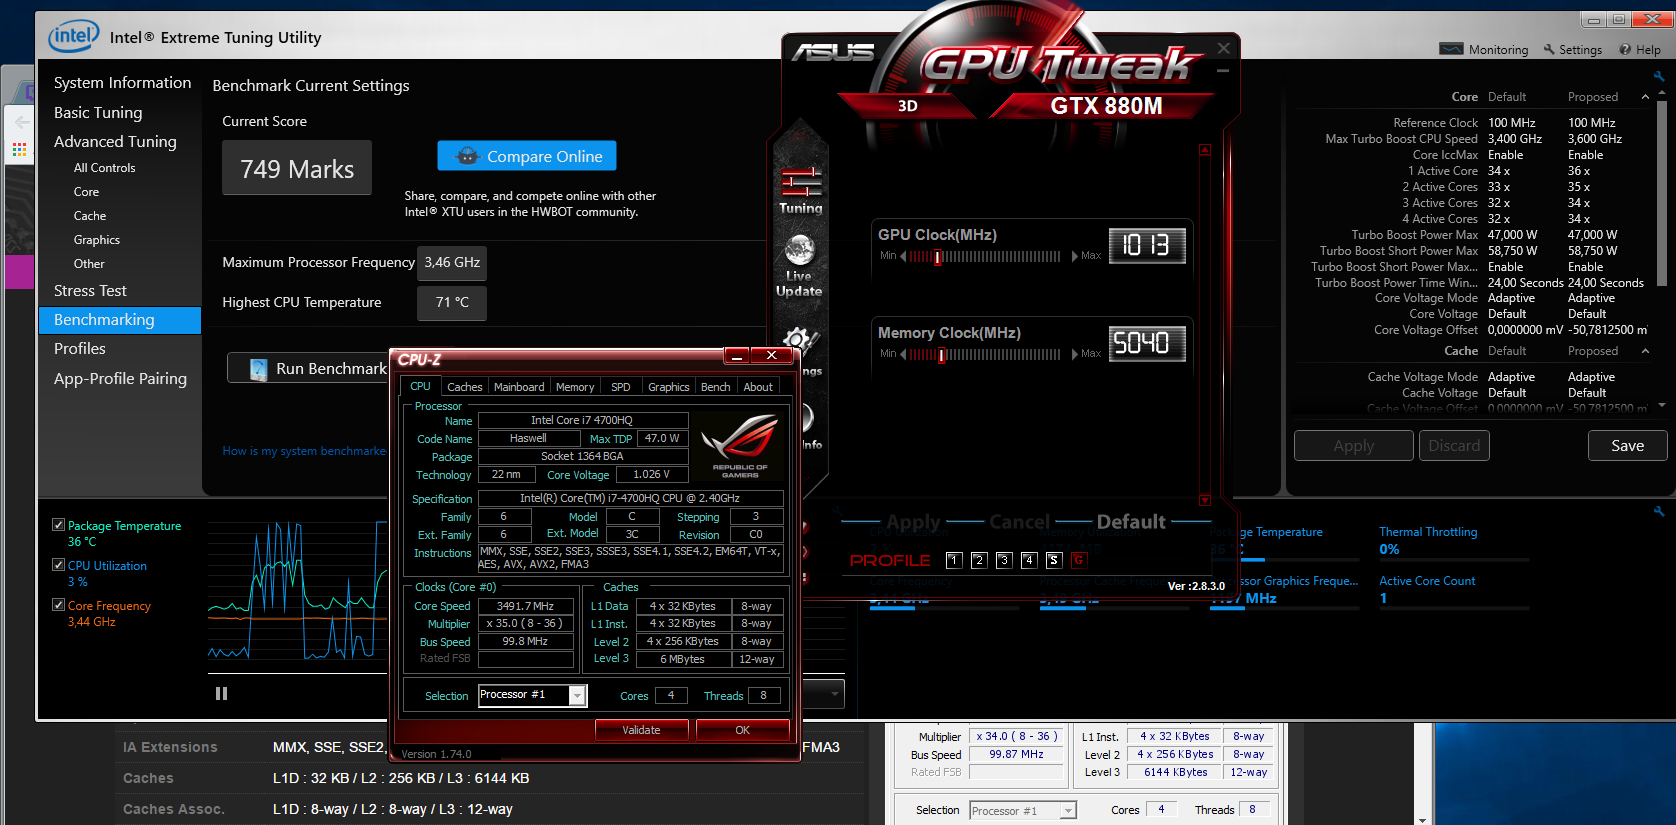Click Validate in CPU-Z
The width and height of the screenshot is (1676, 825).
[641, 730]
